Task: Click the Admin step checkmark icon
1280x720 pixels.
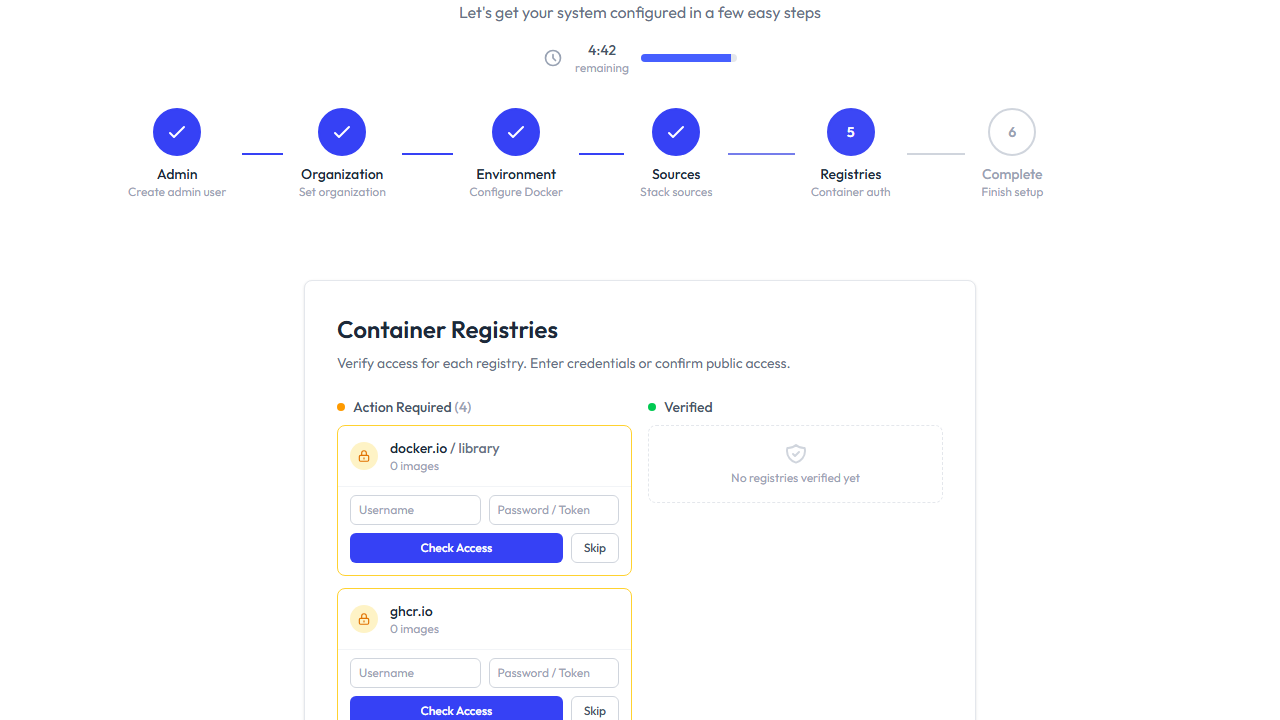Action: [177, 131]
